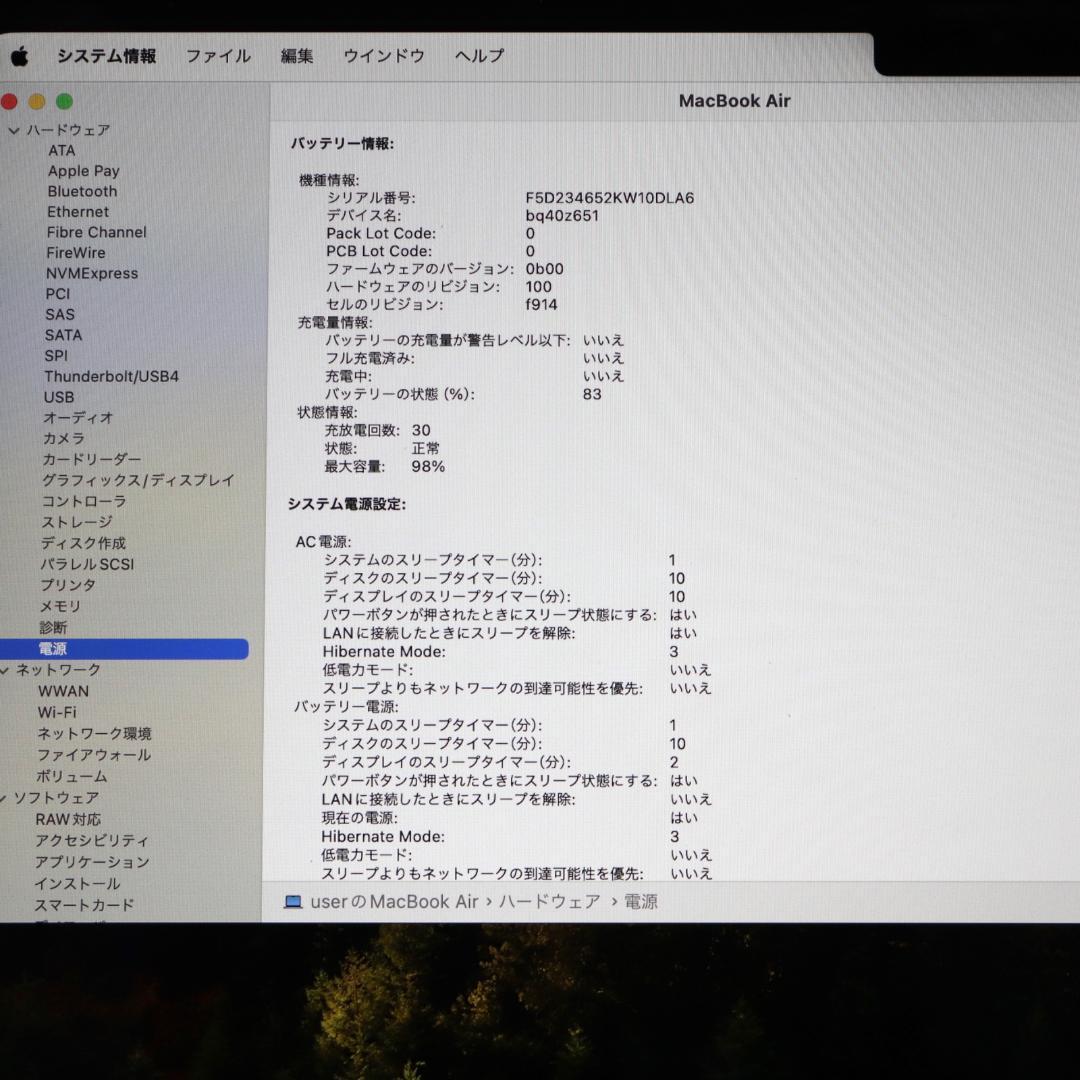Viewport: 1080px width, 1080px height.
Task: Click the computer icon in the breadcrumb bar
Action: click(294, 901)
